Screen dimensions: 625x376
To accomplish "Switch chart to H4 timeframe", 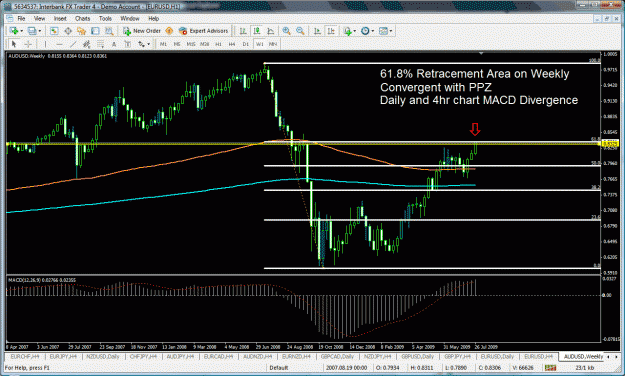I will [x=232, y=44].
